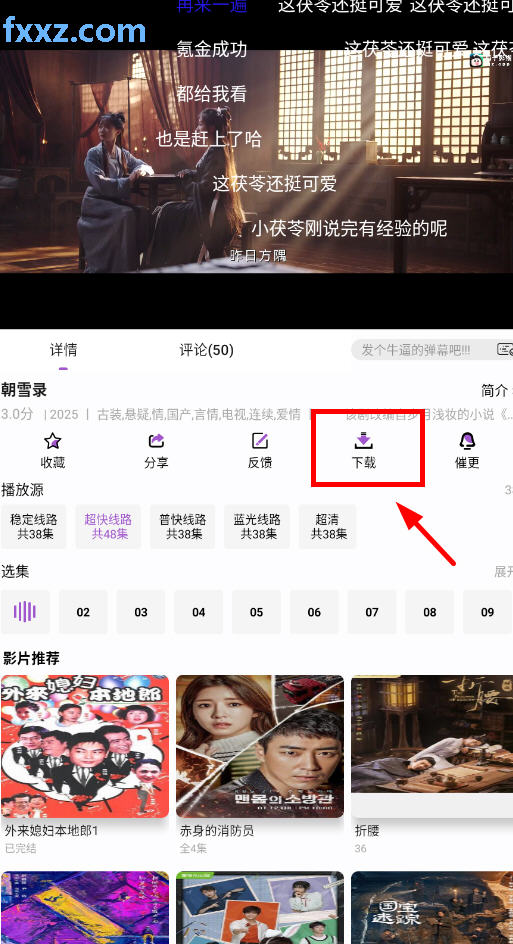Switch to the 详情 tab
This screenshot has width=513, height=944.
(63, 350)
